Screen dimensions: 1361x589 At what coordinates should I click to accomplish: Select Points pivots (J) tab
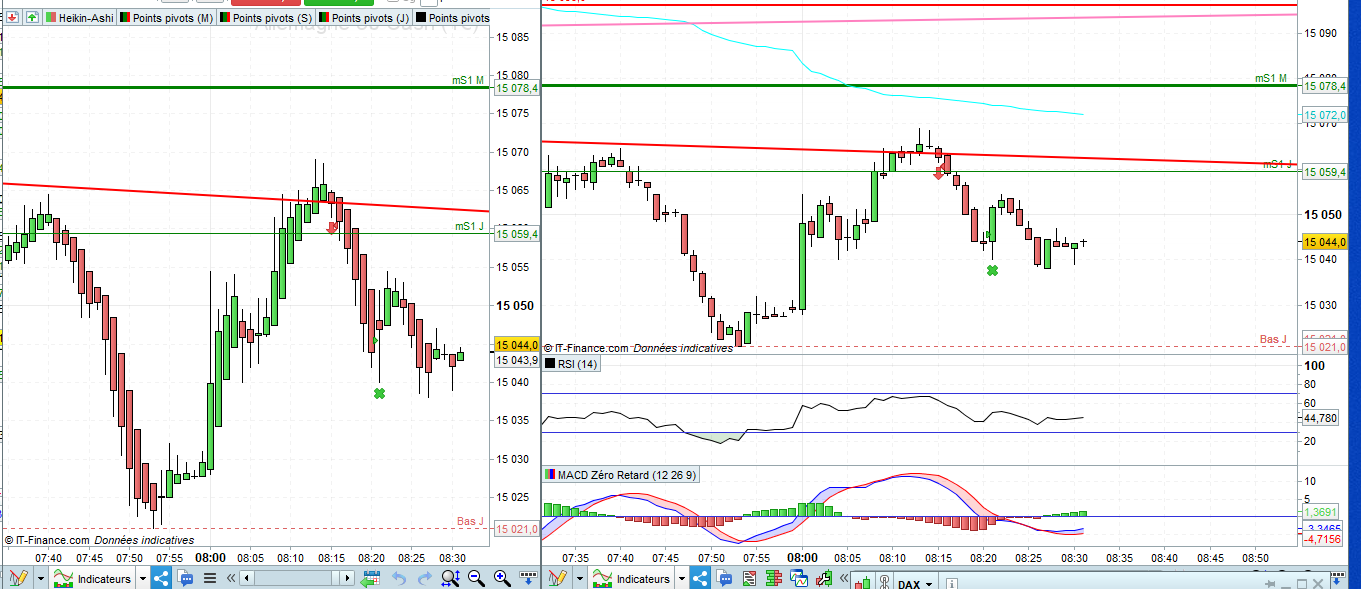363,18
